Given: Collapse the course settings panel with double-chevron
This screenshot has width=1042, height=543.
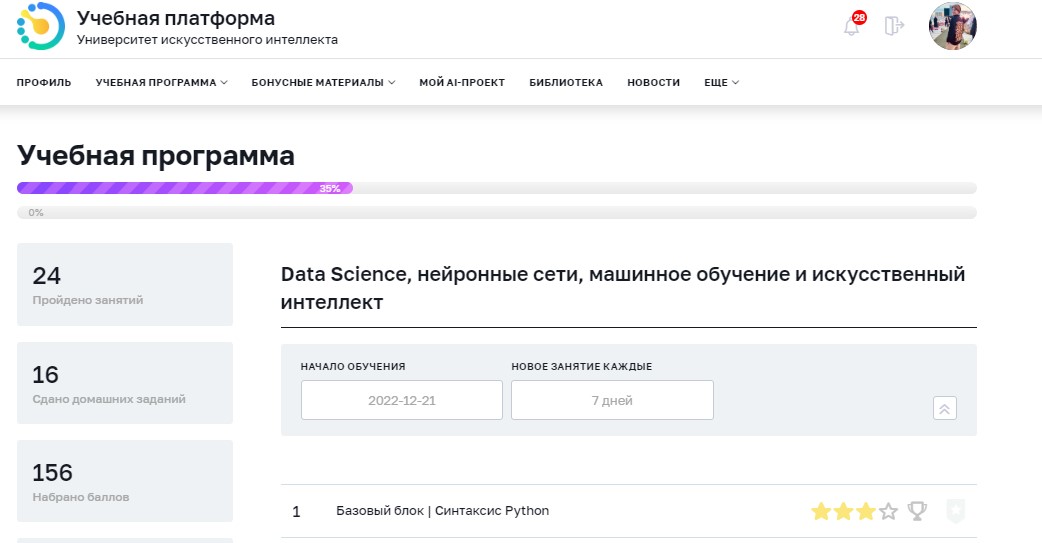Looking at the screenshot, I should 944,408.
